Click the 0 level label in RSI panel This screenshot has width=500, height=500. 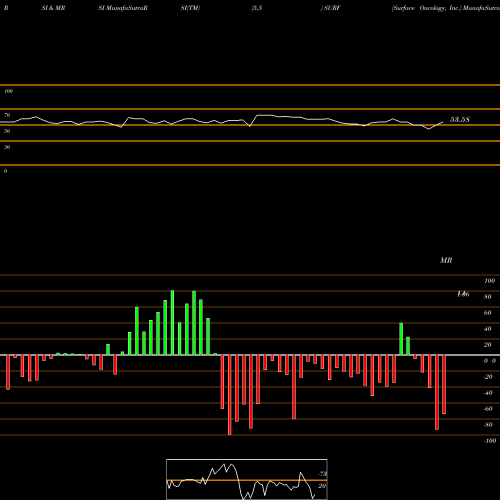coord(5,171)
